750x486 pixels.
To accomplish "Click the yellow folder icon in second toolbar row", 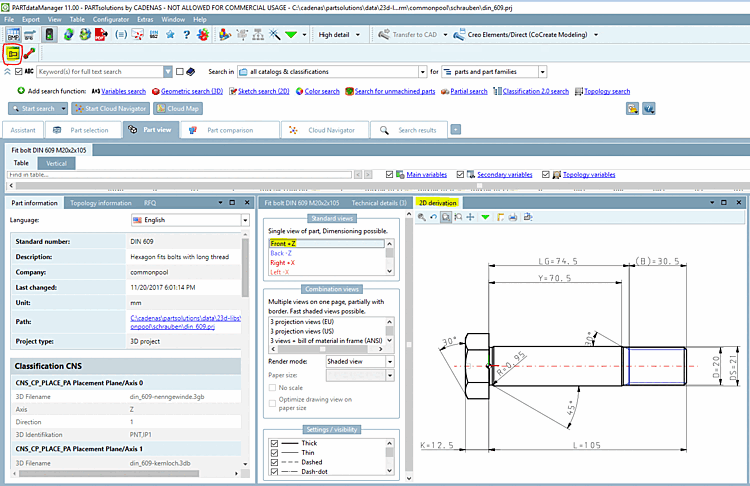I will [13, 53].
